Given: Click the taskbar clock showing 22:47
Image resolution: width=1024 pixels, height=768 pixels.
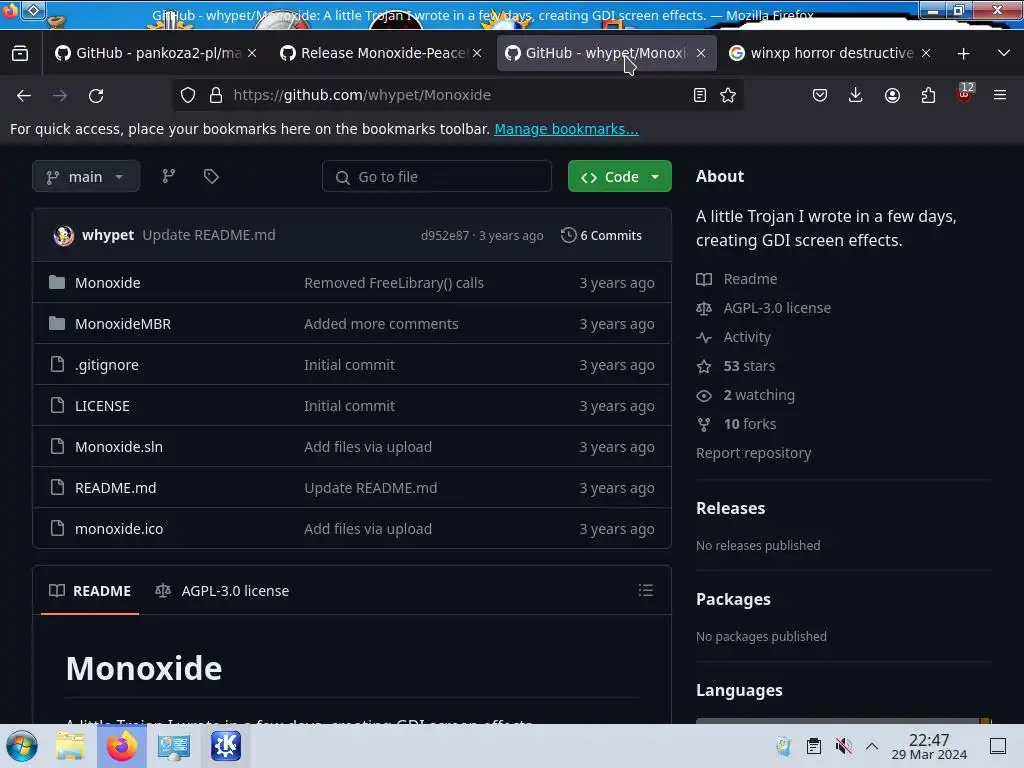Looking at the screenshot, I should (929, 746).
